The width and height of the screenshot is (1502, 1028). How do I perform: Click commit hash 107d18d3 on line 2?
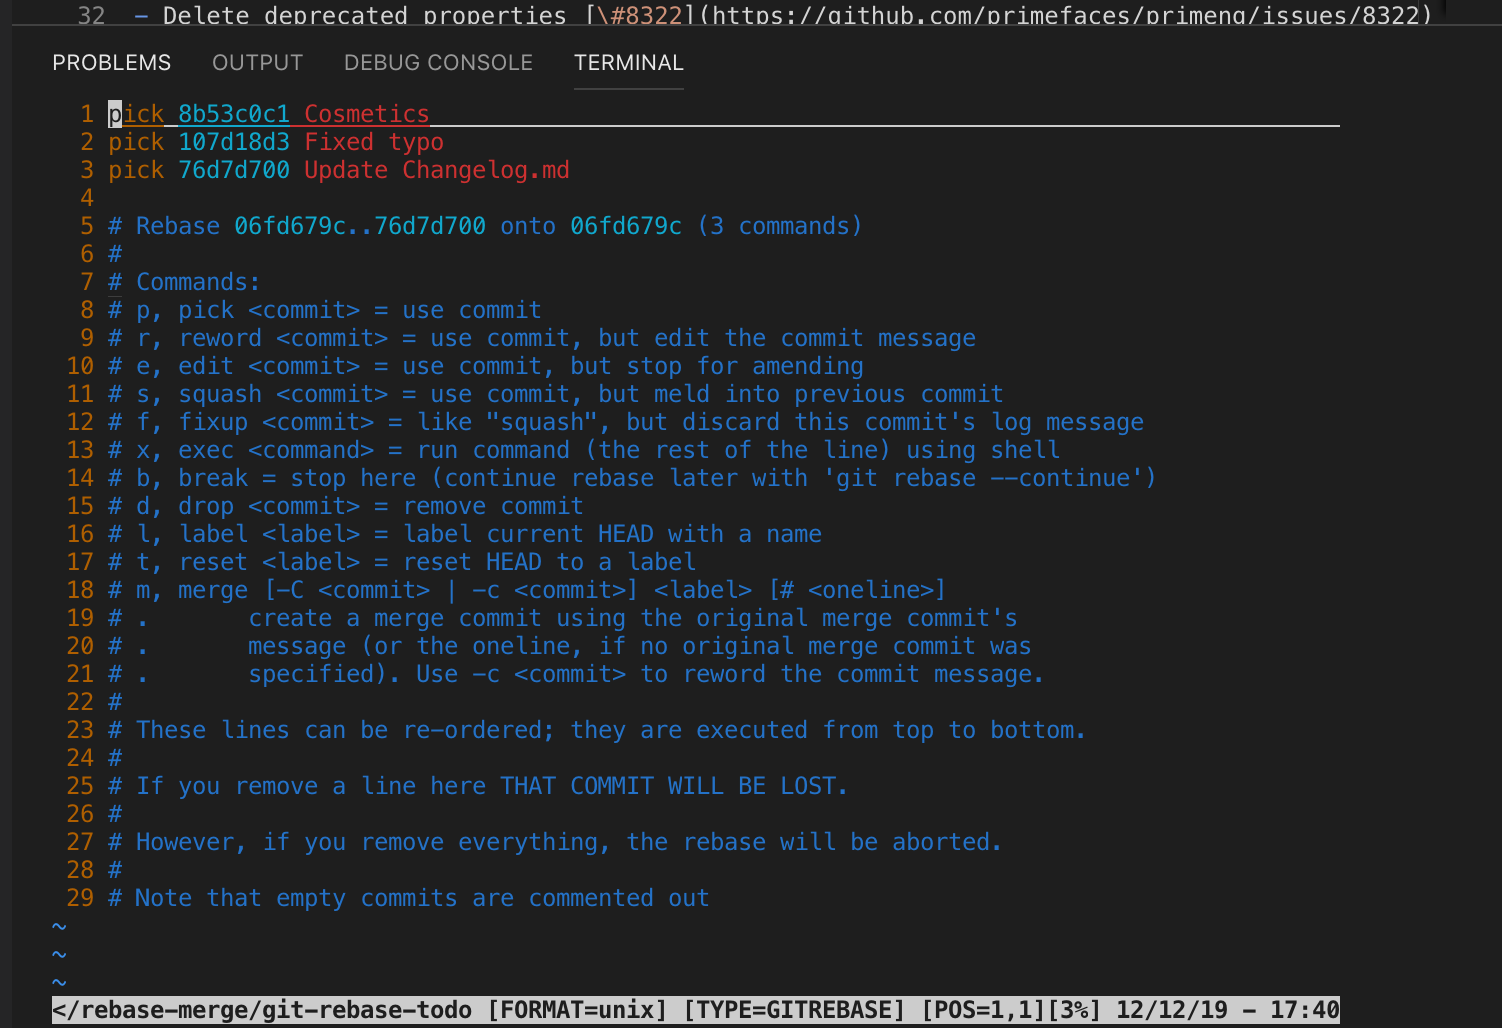[234, 142]
